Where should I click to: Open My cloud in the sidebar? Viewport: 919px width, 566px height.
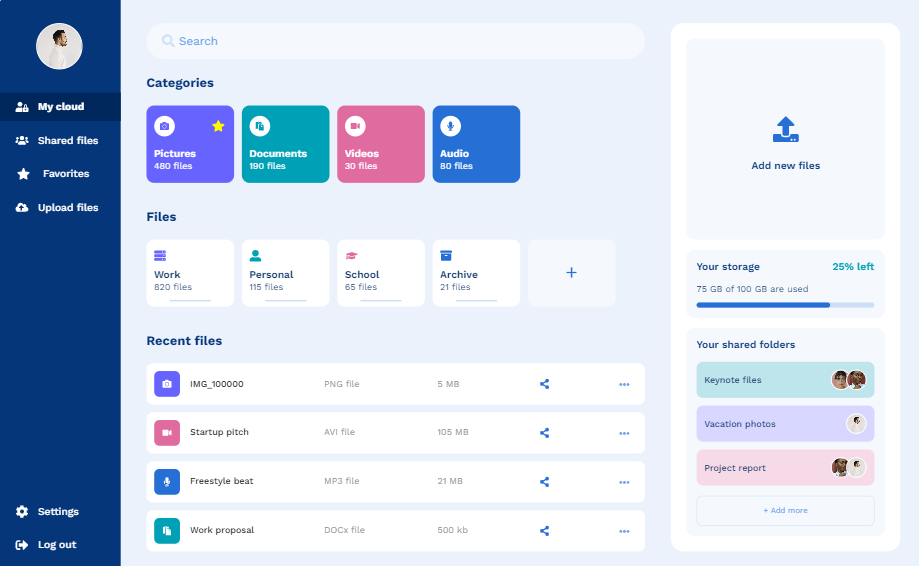click(x=60, y=107)
